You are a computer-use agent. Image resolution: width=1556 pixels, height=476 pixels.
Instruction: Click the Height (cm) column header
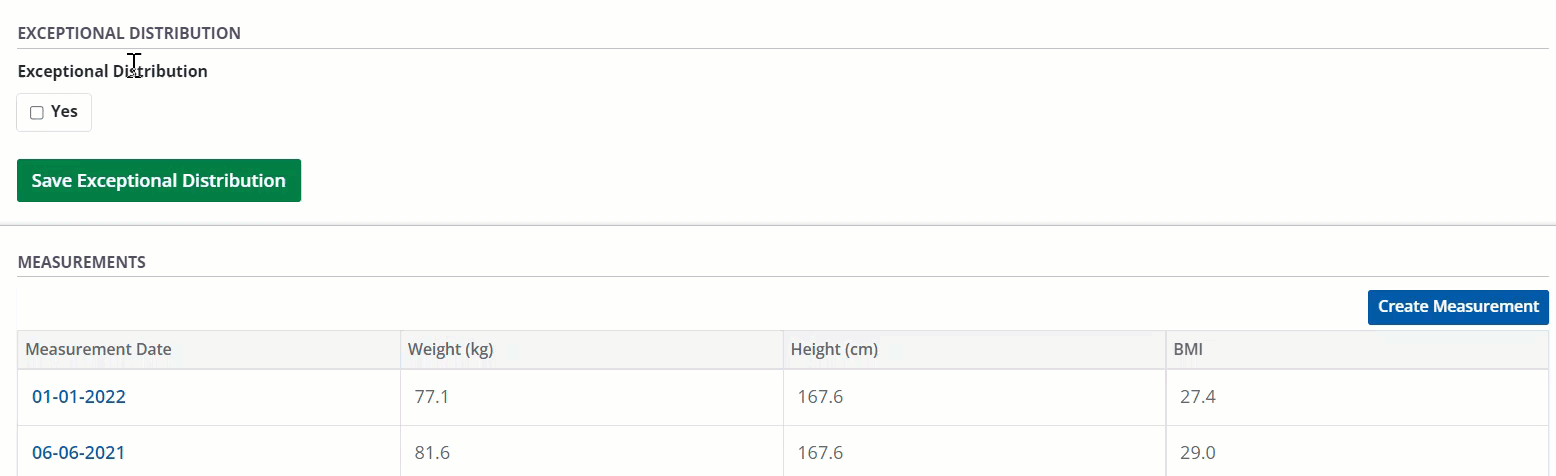pyautogui.click(x=834, y=350)
